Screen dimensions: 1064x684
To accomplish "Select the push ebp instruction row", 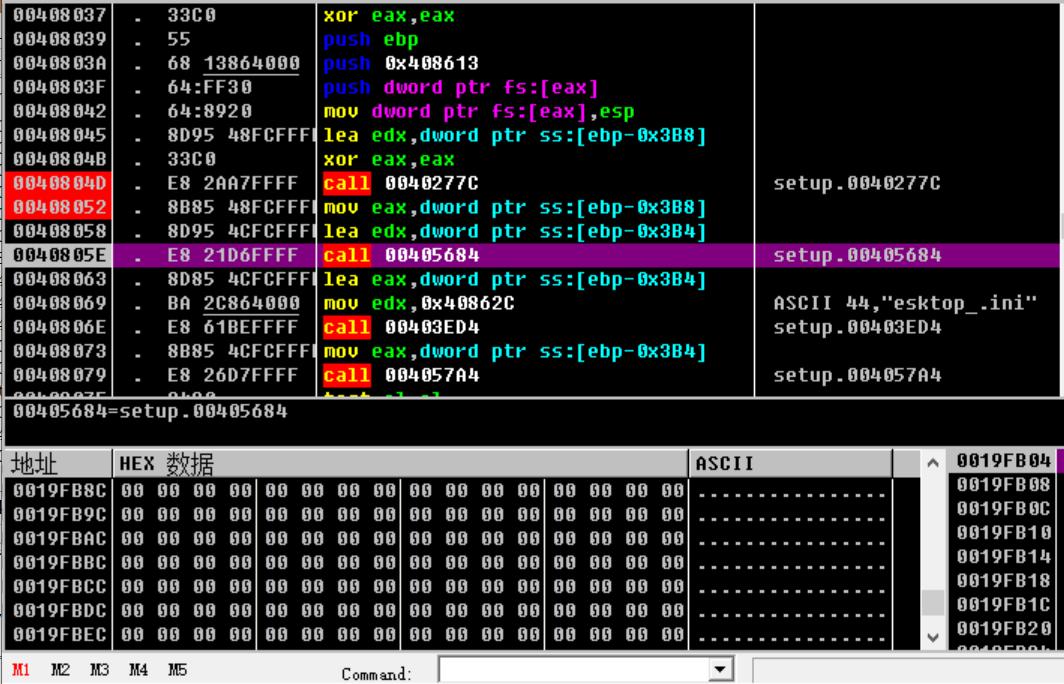I will click(371, 39).
